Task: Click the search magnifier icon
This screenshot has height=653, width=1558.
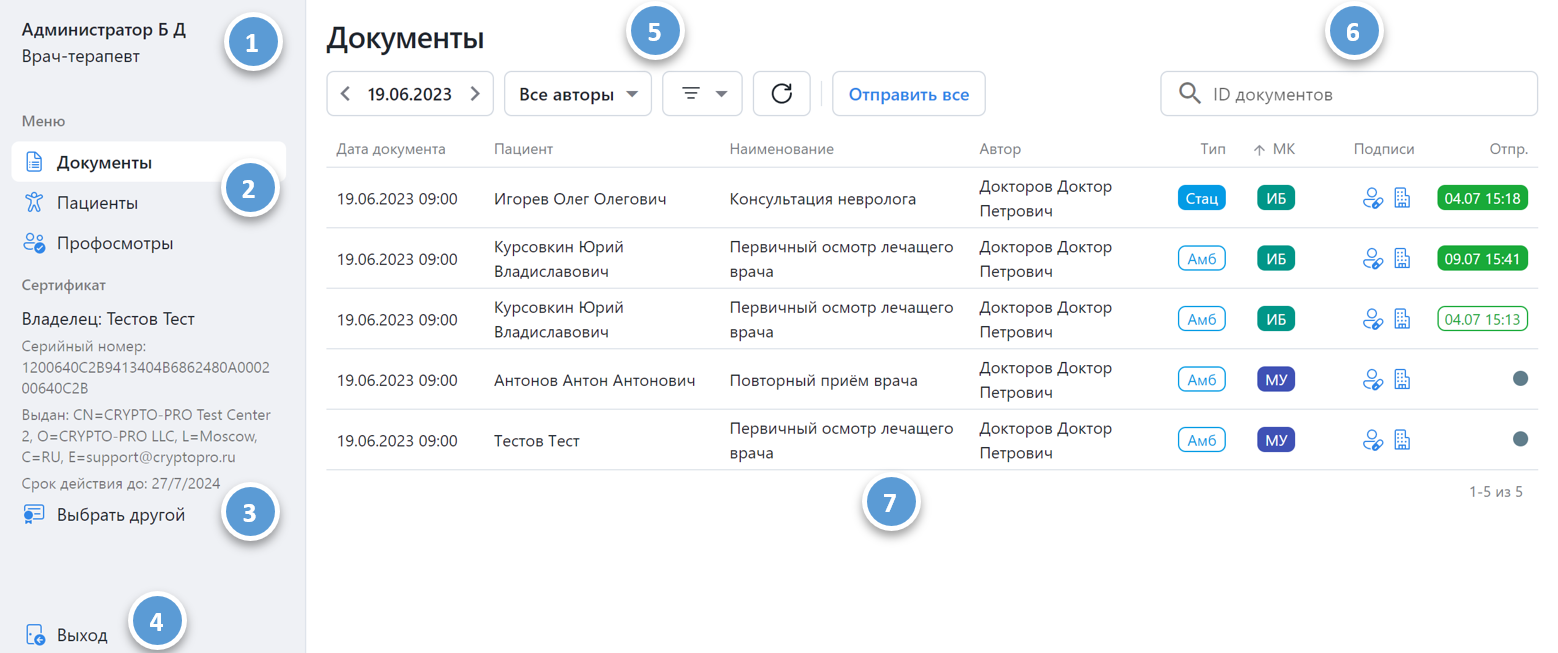Action: point(1189,94)
